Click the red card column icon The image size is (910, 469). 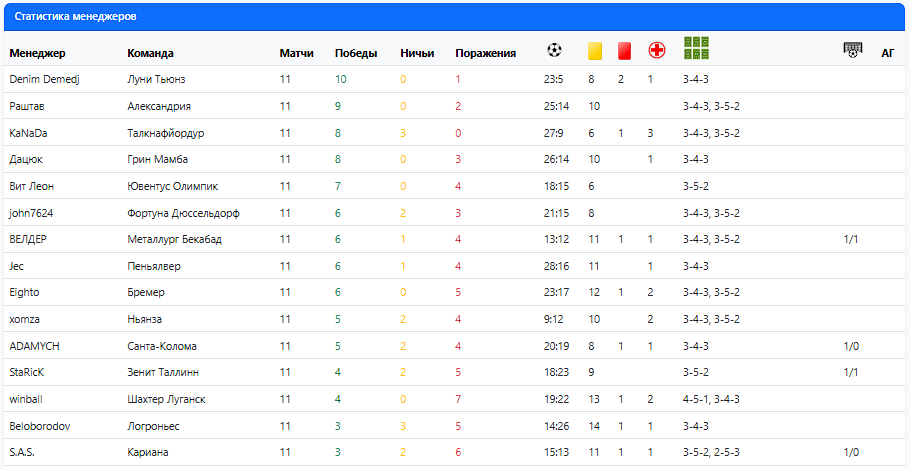coord(623,50)
